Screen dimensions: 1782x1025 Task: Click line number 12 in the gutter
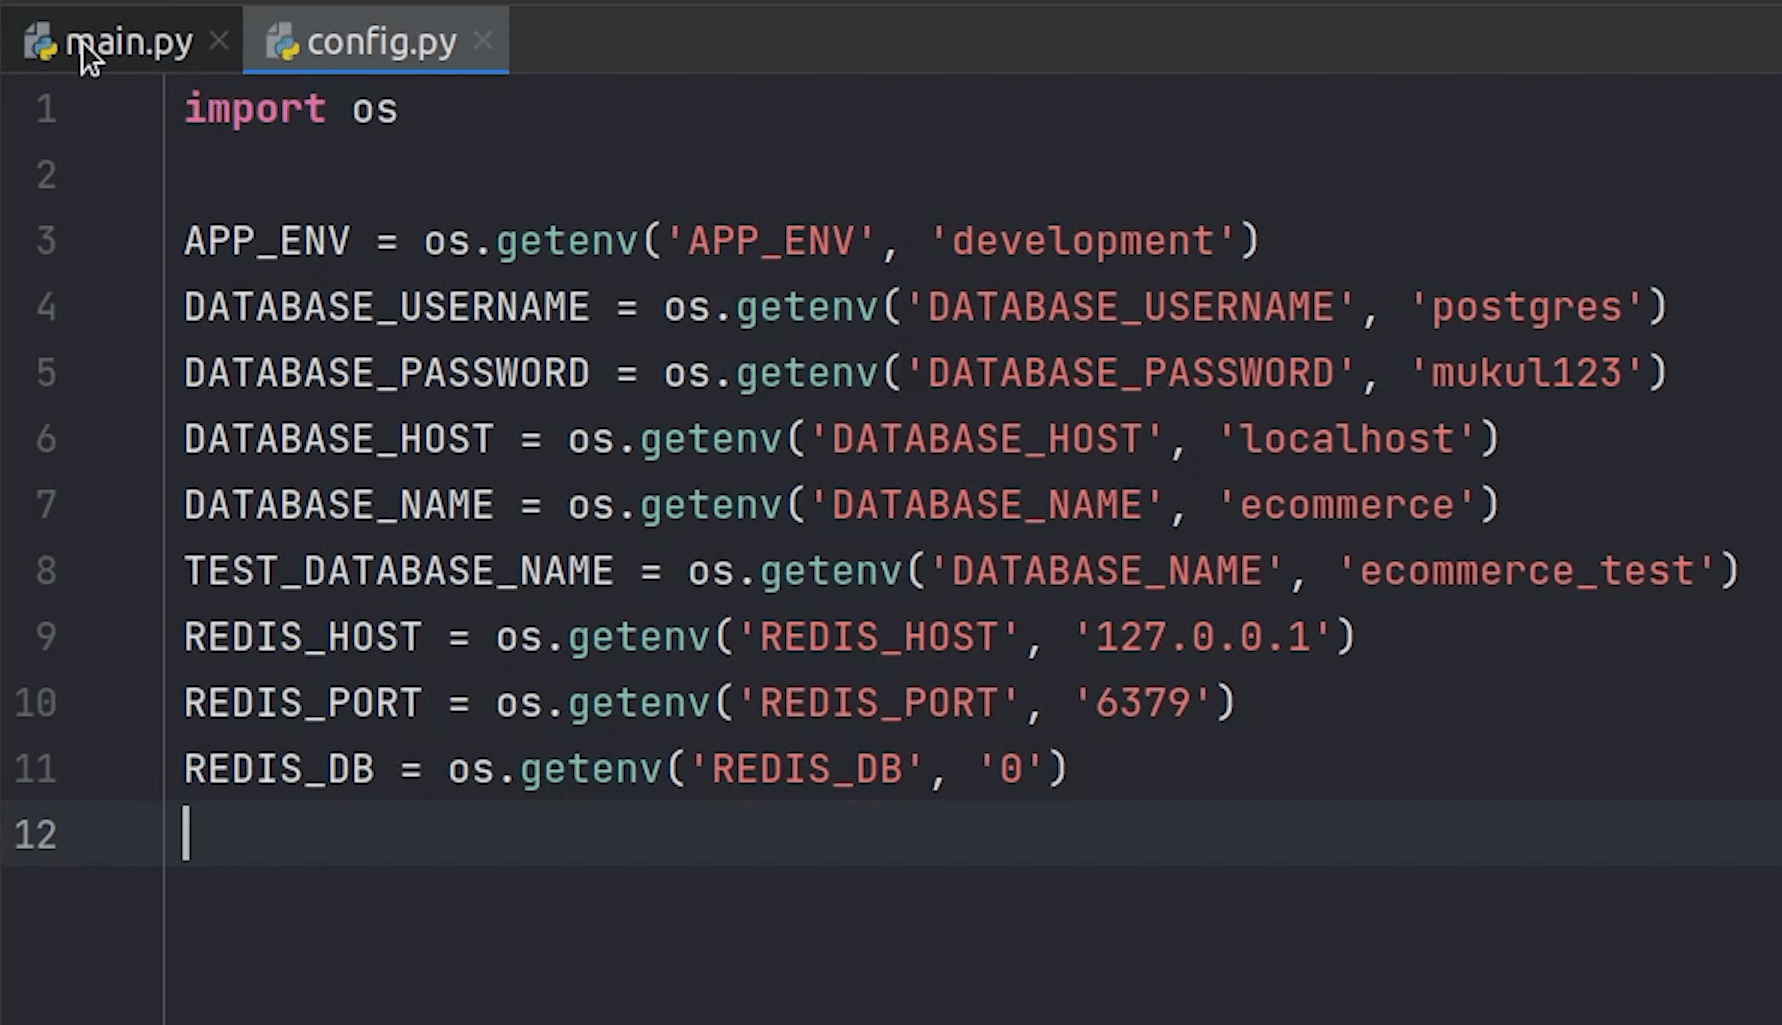36,834
